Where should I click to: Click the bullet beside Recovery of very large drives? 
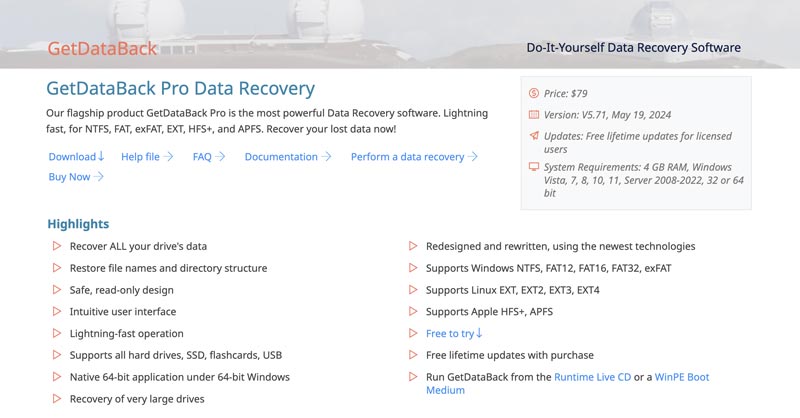tap(57, 399)
